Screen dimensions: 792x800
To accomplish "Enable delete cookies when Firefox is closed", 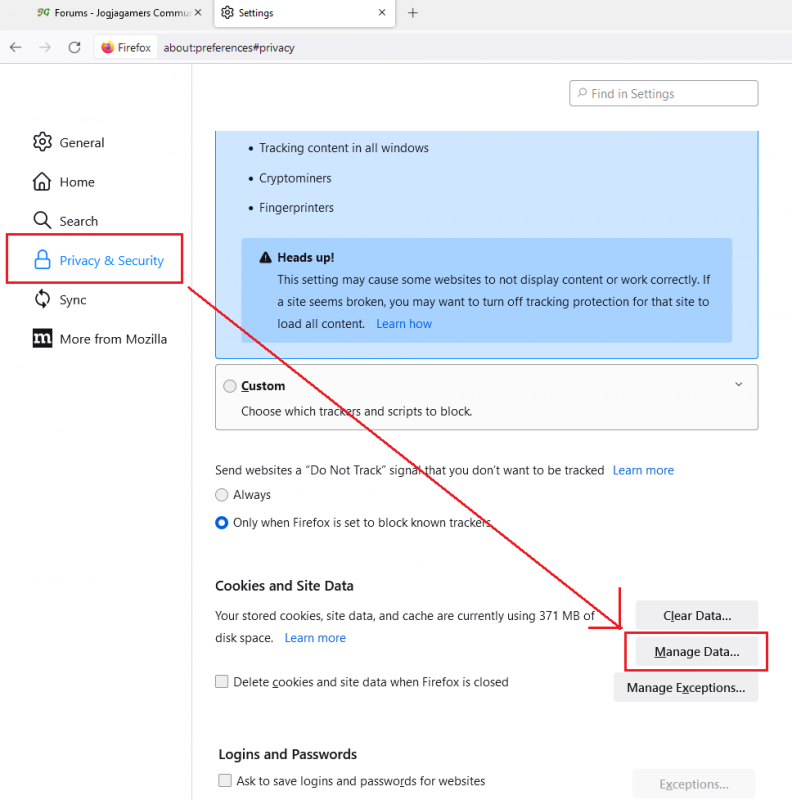I will (x=221, y=682).
